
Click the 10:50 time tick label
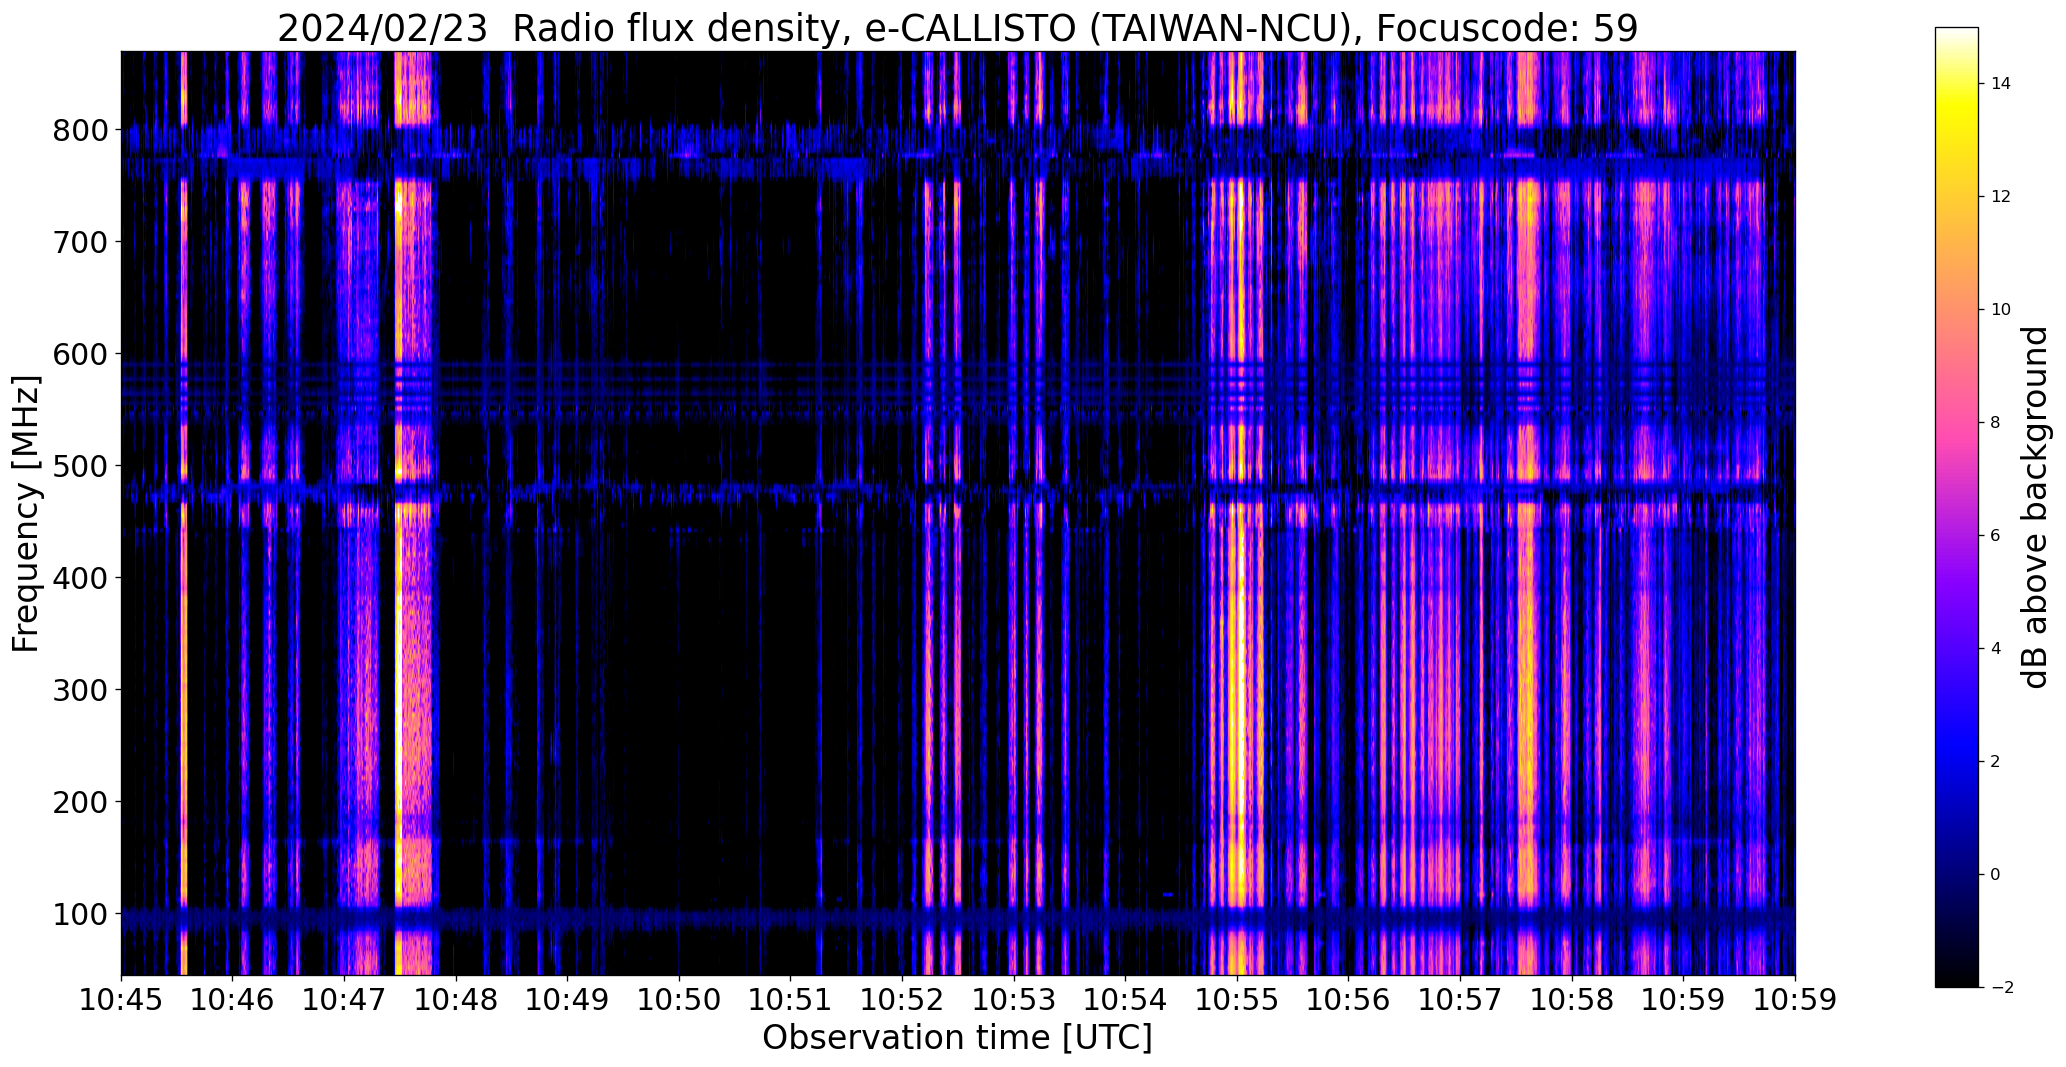coord(679,1000)
